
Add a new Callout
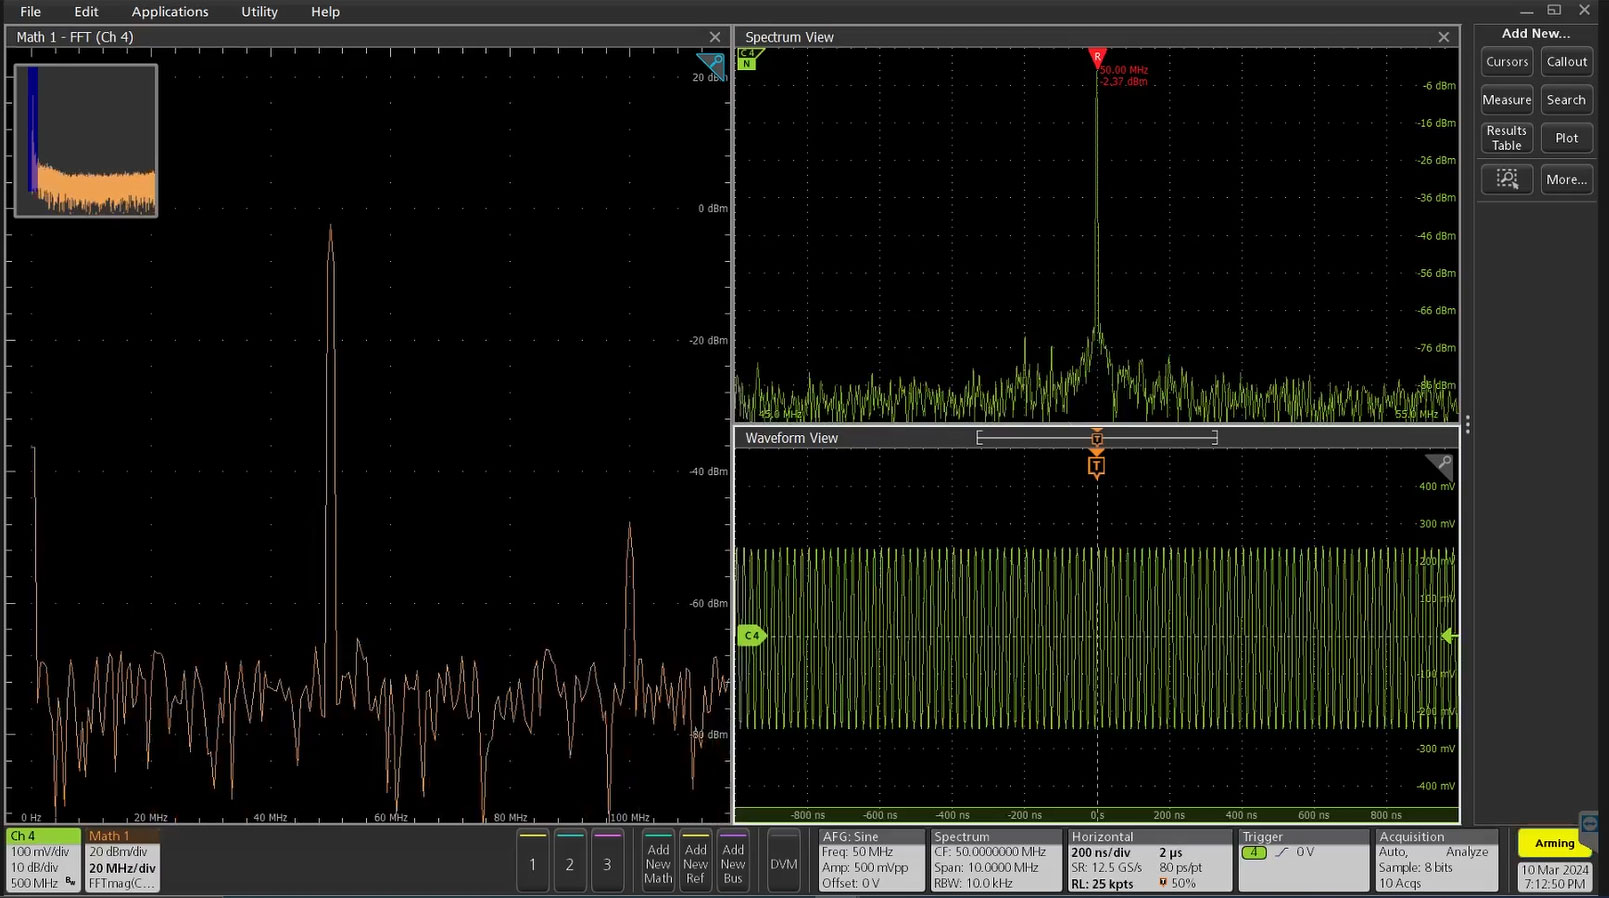tap(1566, 62)
